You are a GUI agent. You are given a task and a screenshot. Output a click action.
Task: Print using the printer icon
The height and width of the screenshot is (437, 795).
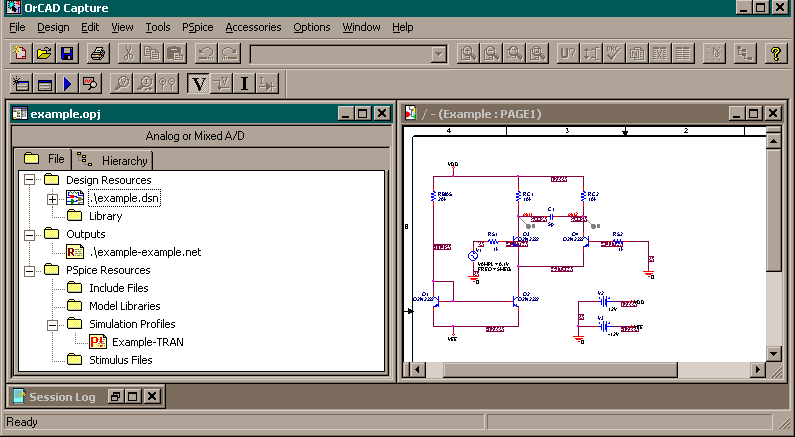tap(98, 53)
